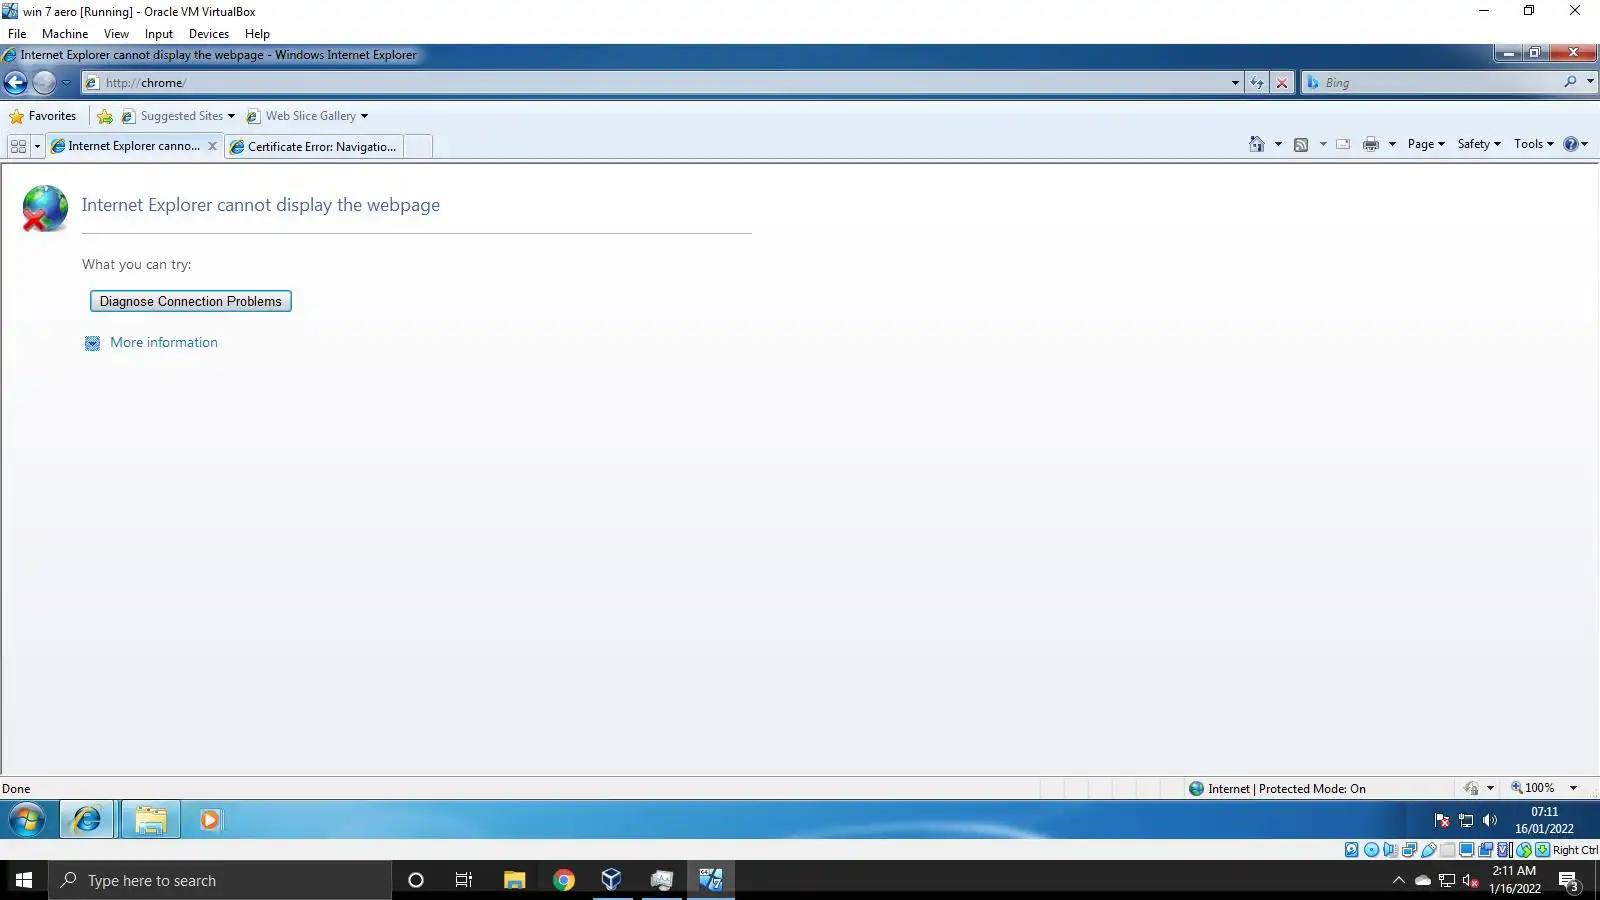
Task: Open the Tools menu
Action: (1534, 144)
